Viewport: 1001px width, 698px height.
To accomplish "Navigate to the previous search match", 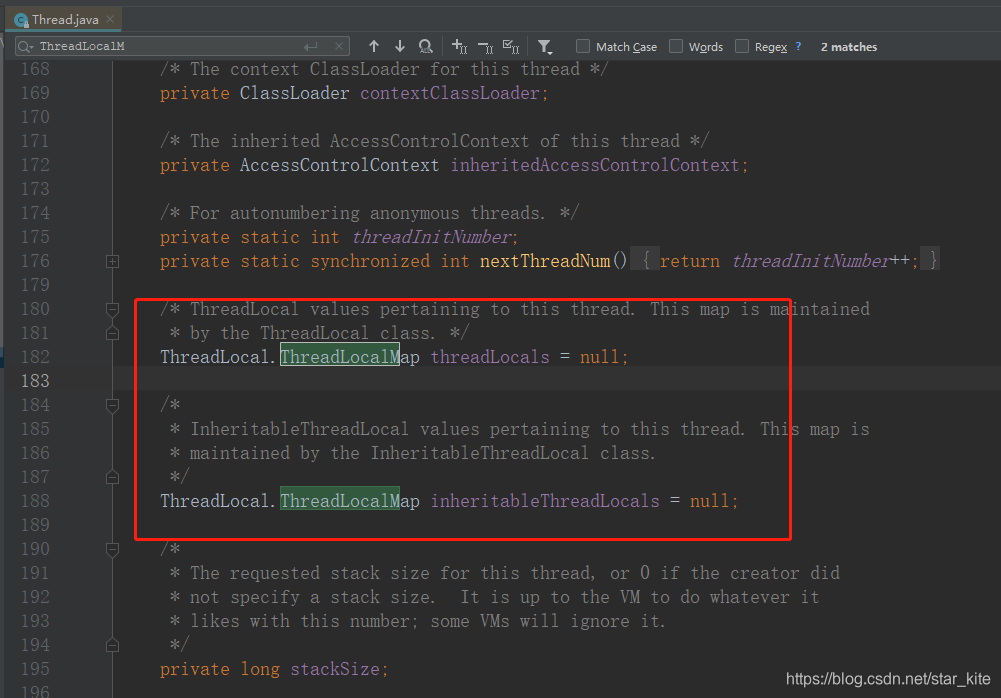I will click(x=373, y=46).
